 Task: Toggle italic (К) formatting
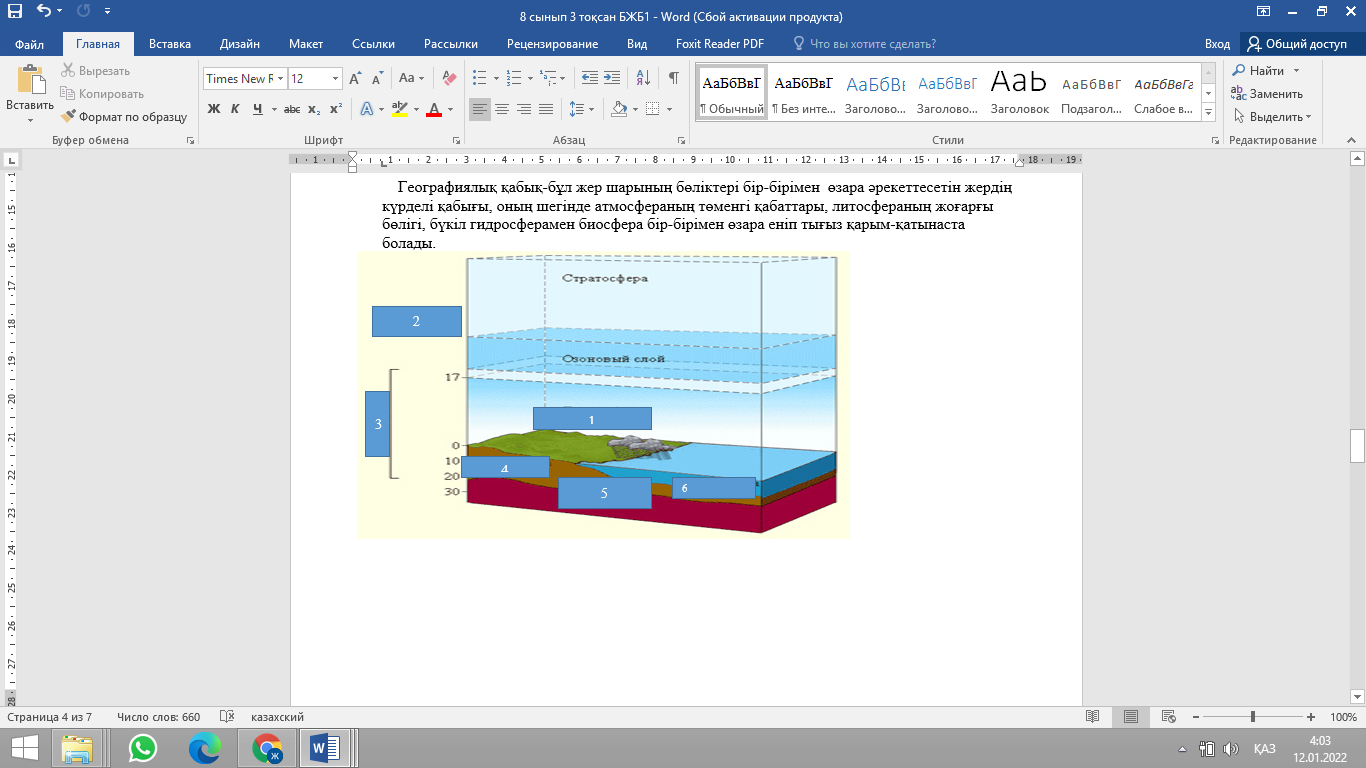pos(235,109)
